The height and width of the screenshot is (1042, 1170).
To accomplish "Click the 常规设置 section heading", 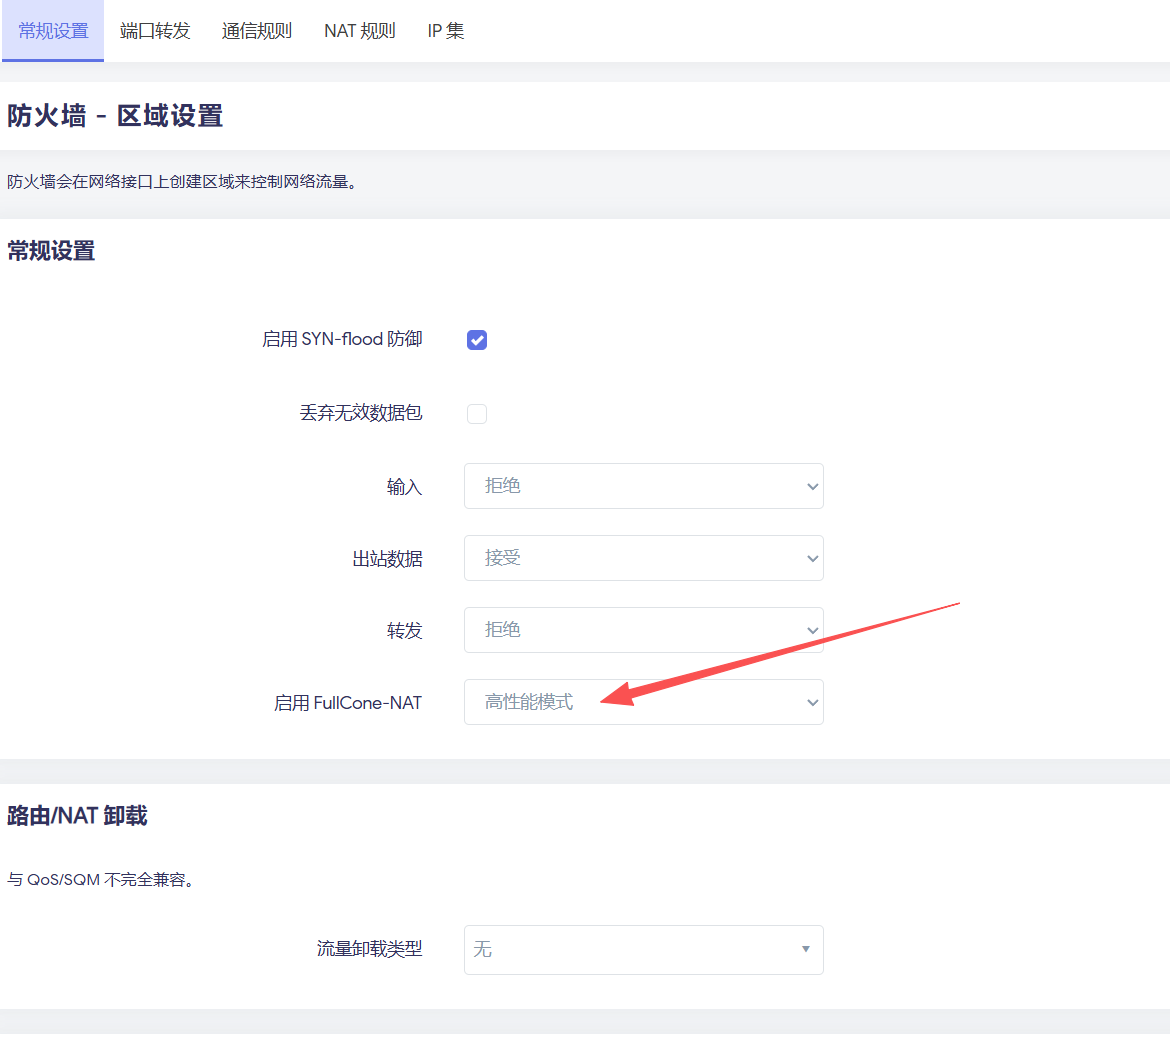I will pyautogui.click(x=51, y=251).
